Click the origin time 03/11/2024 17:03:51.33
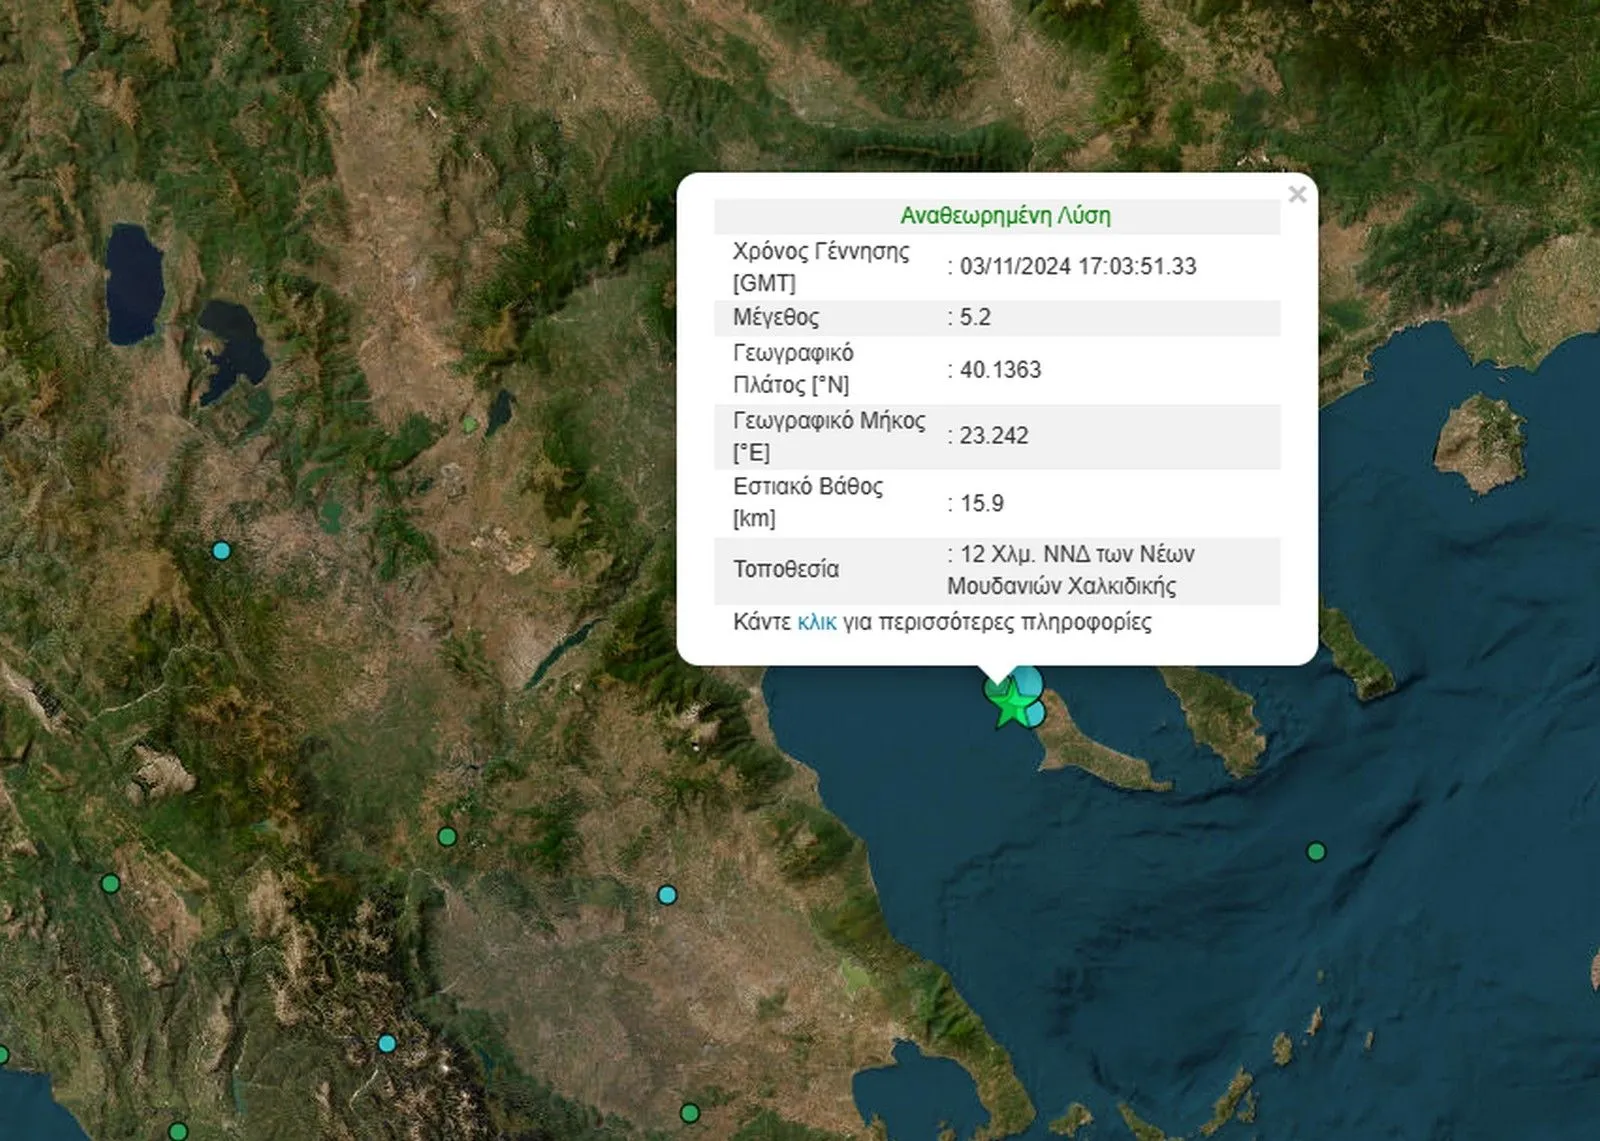The width and height of the screenshot is (1600, 1141). point(1078,266)
